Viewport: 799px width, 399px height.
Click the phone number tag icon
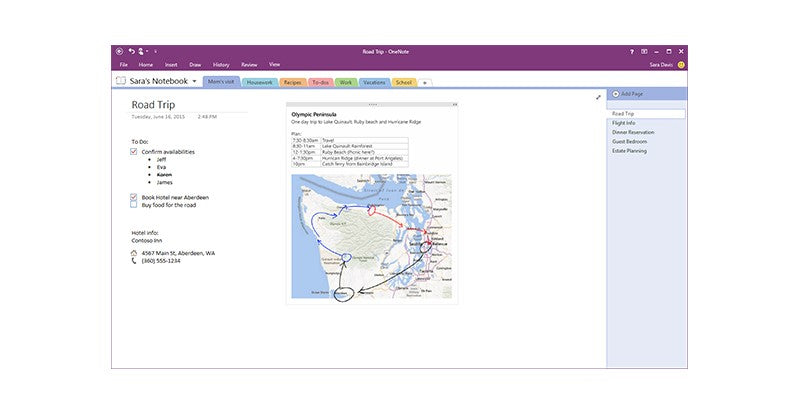click(134, 261)
